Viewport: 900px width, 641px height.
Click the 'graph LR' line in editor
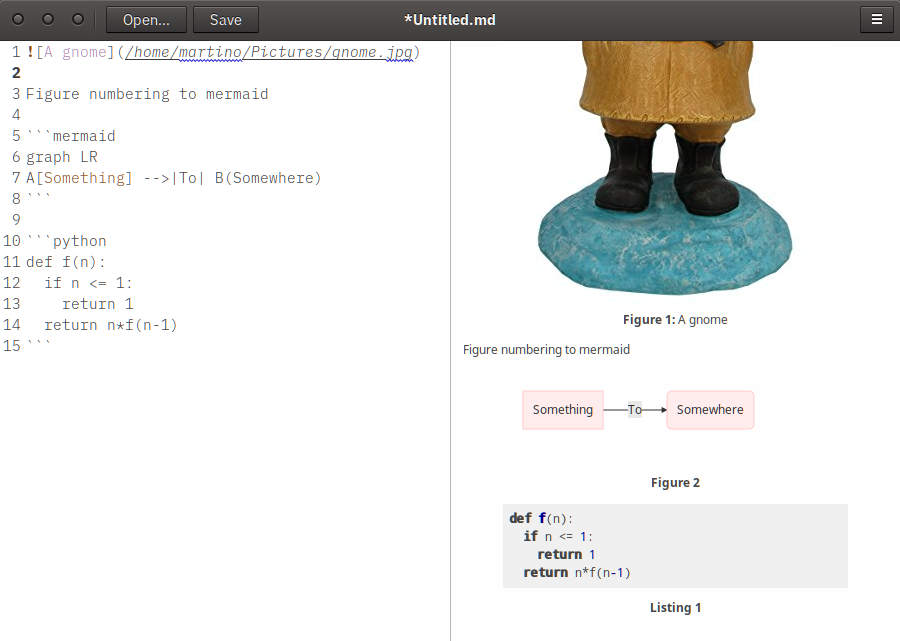point(62,157)
